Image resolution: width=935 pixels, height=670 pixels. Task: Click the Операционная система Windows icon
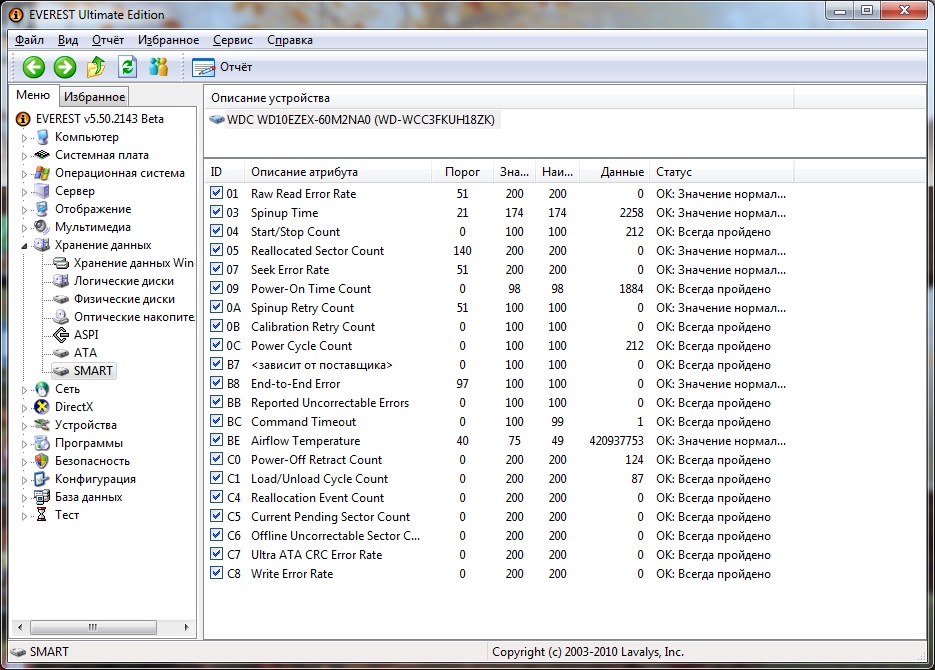42,173
